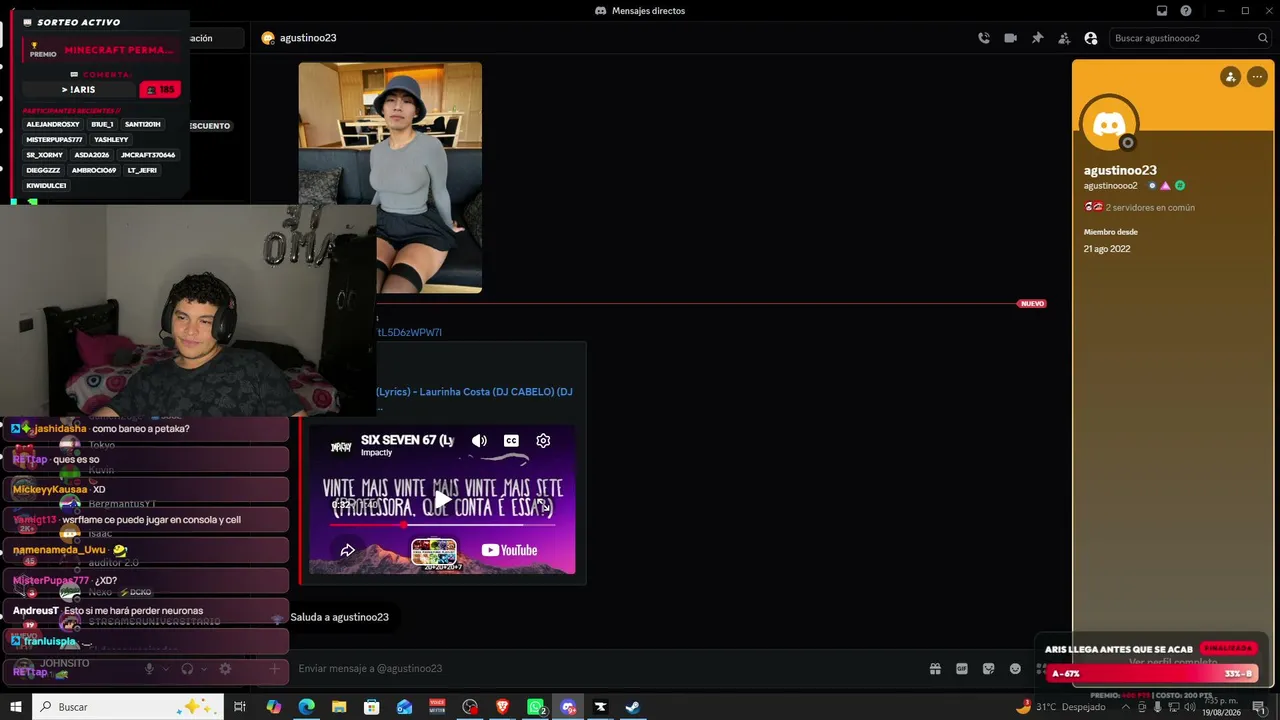The image size is (1280, 720).
Task: Open the Laurinha Costa lyrics video link
Action: coord(475,392)
